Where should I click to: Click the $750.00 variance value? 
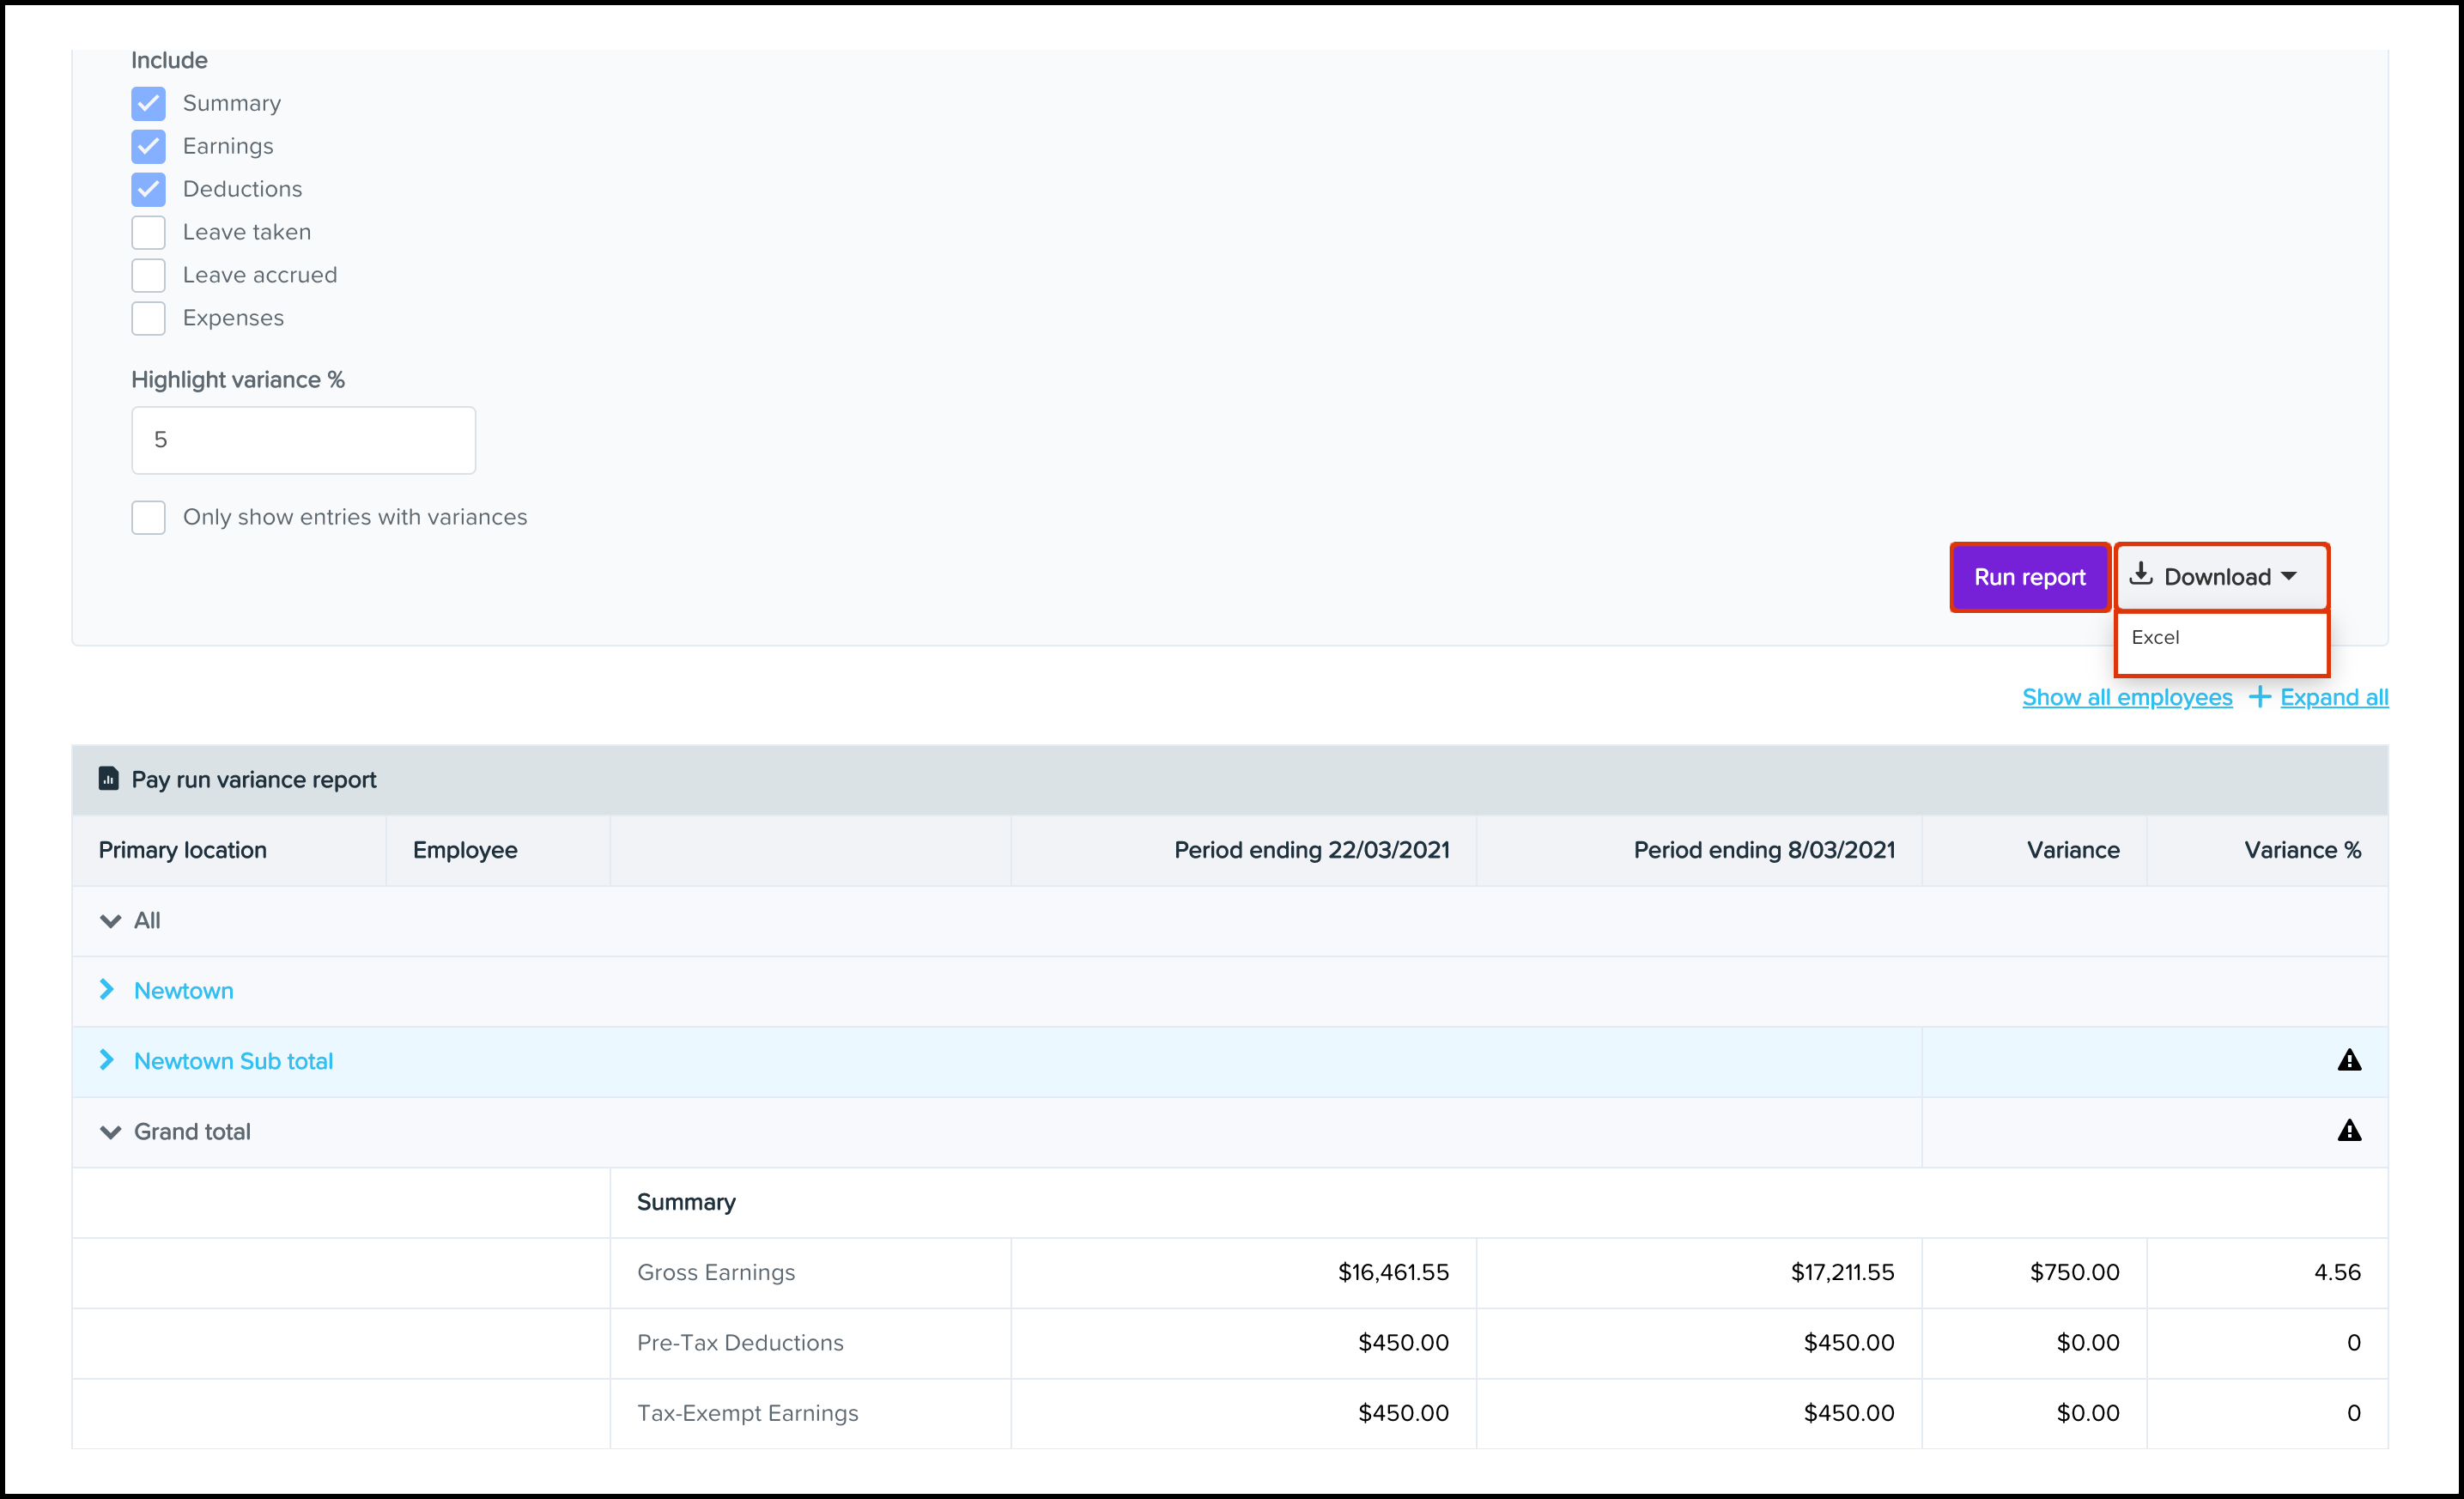pos(2074,1272)
